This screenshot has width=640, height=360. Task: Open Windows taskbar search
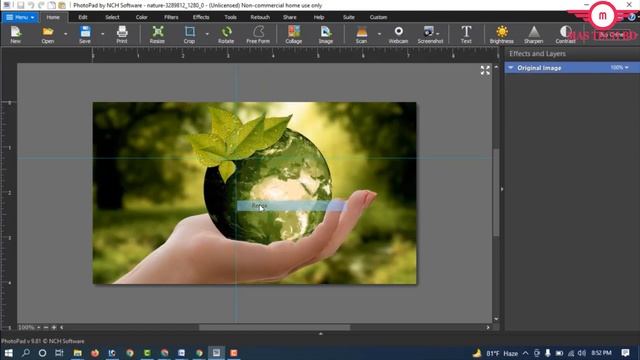tap(26, 353)
